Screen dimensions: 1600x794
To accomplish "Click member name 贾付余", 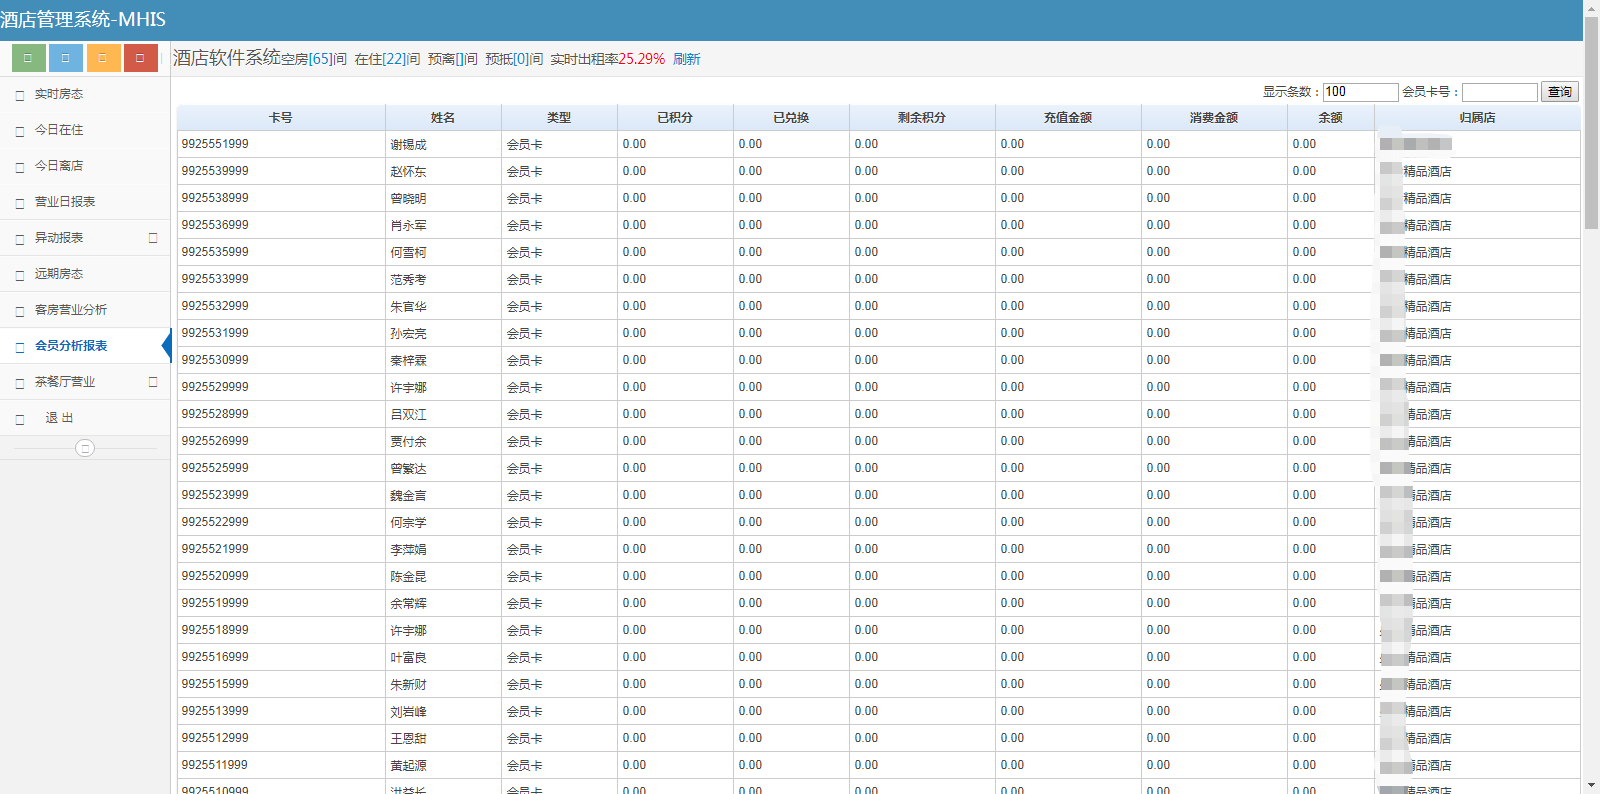I will click(x=408, y=442).
